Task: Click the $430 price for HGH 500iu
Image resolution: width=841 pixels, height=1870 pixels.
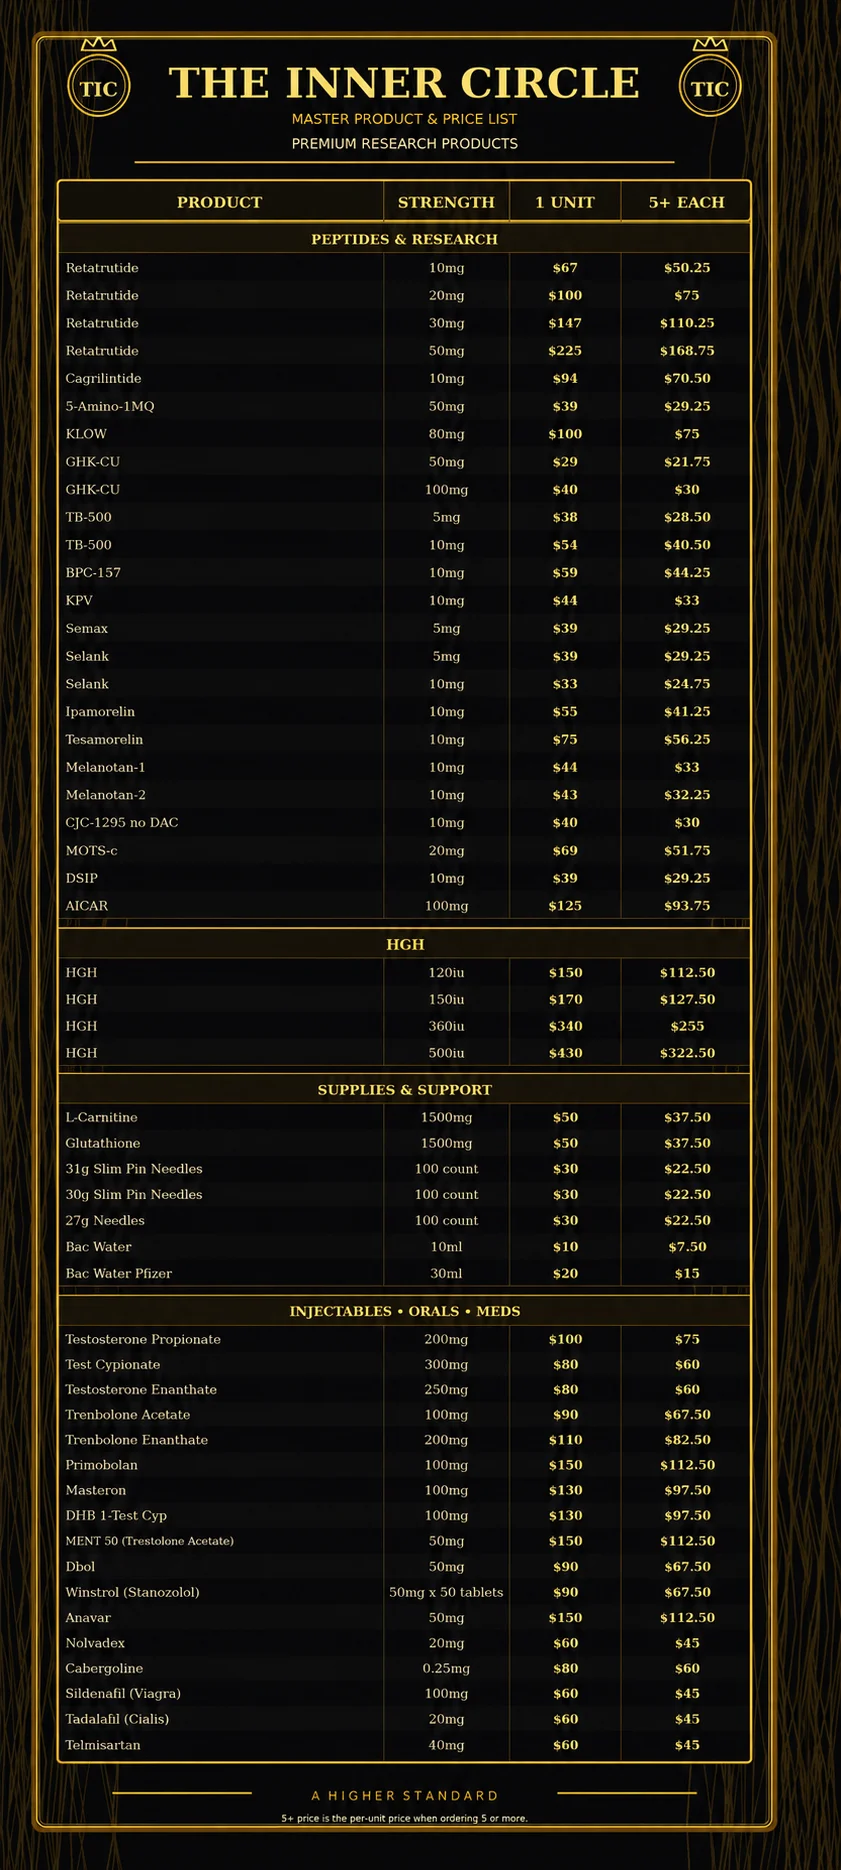Action: point(565,1053)
